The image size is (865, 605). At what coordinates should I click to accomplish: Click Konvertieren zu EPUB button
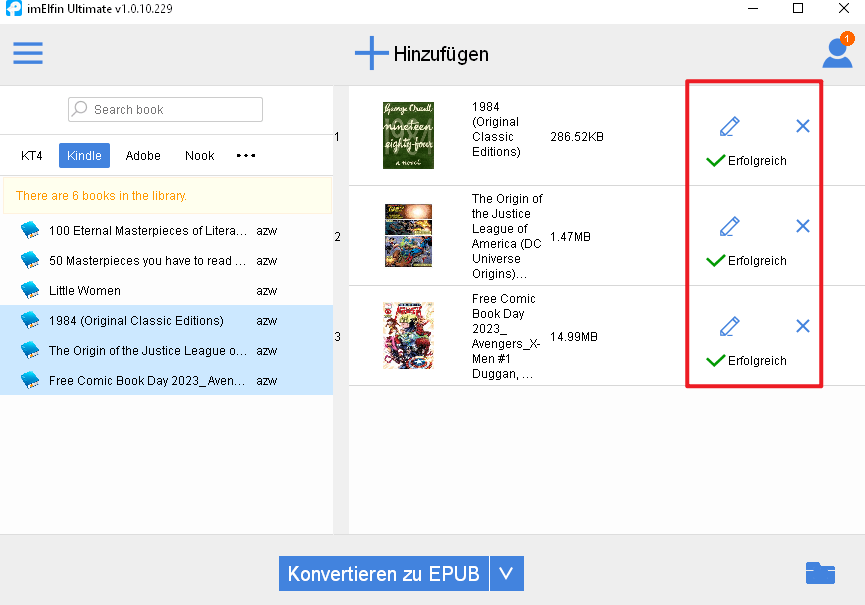(384, 574)
